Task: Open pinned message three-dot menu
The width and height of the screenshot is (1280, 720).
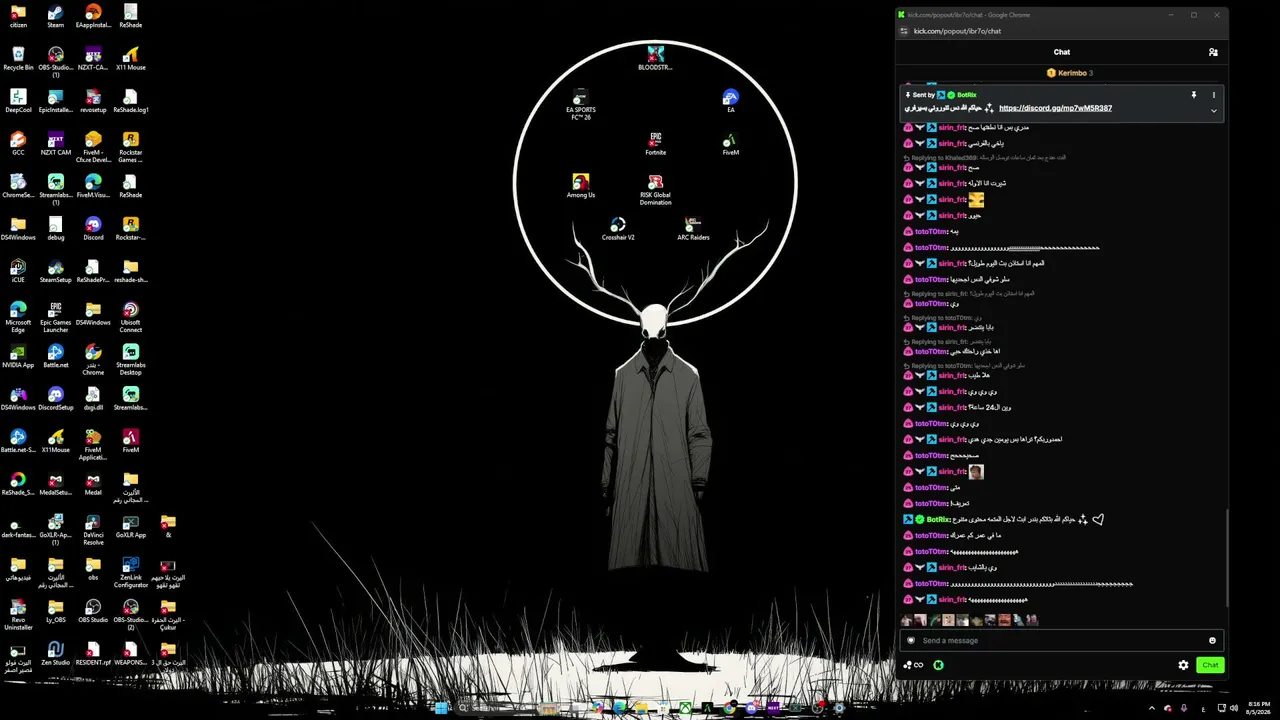Action: [x=1214, y=95]
